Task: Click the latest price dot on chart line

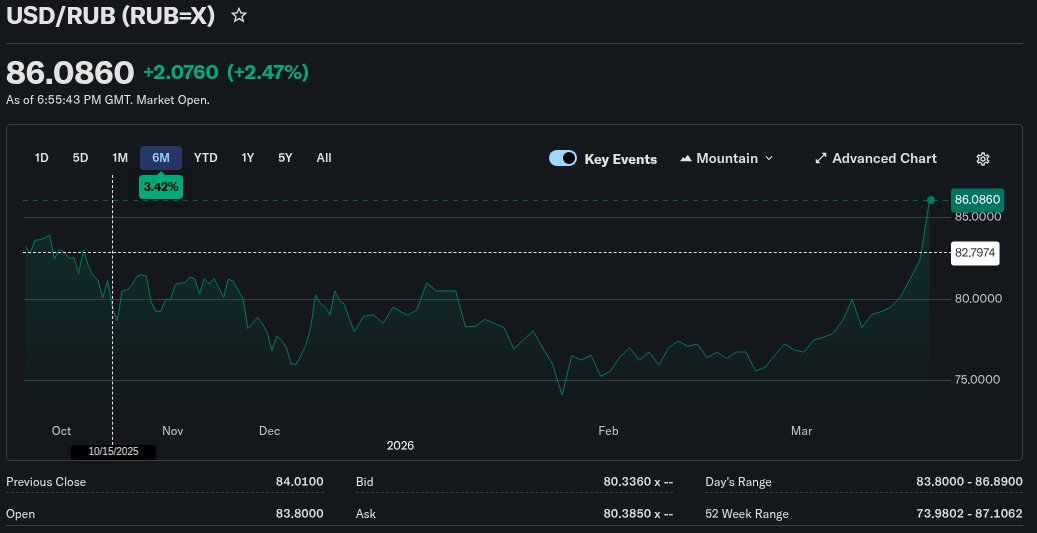Action: pyautogui.click(x=931, y=200)
